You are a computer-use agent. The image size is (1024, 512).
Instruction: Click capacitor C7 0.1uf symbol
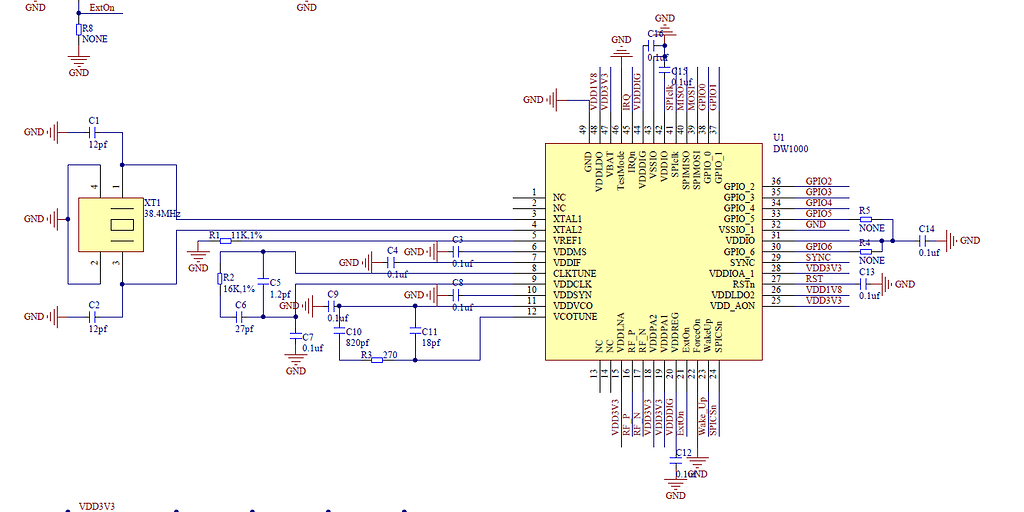pos(295,336)
